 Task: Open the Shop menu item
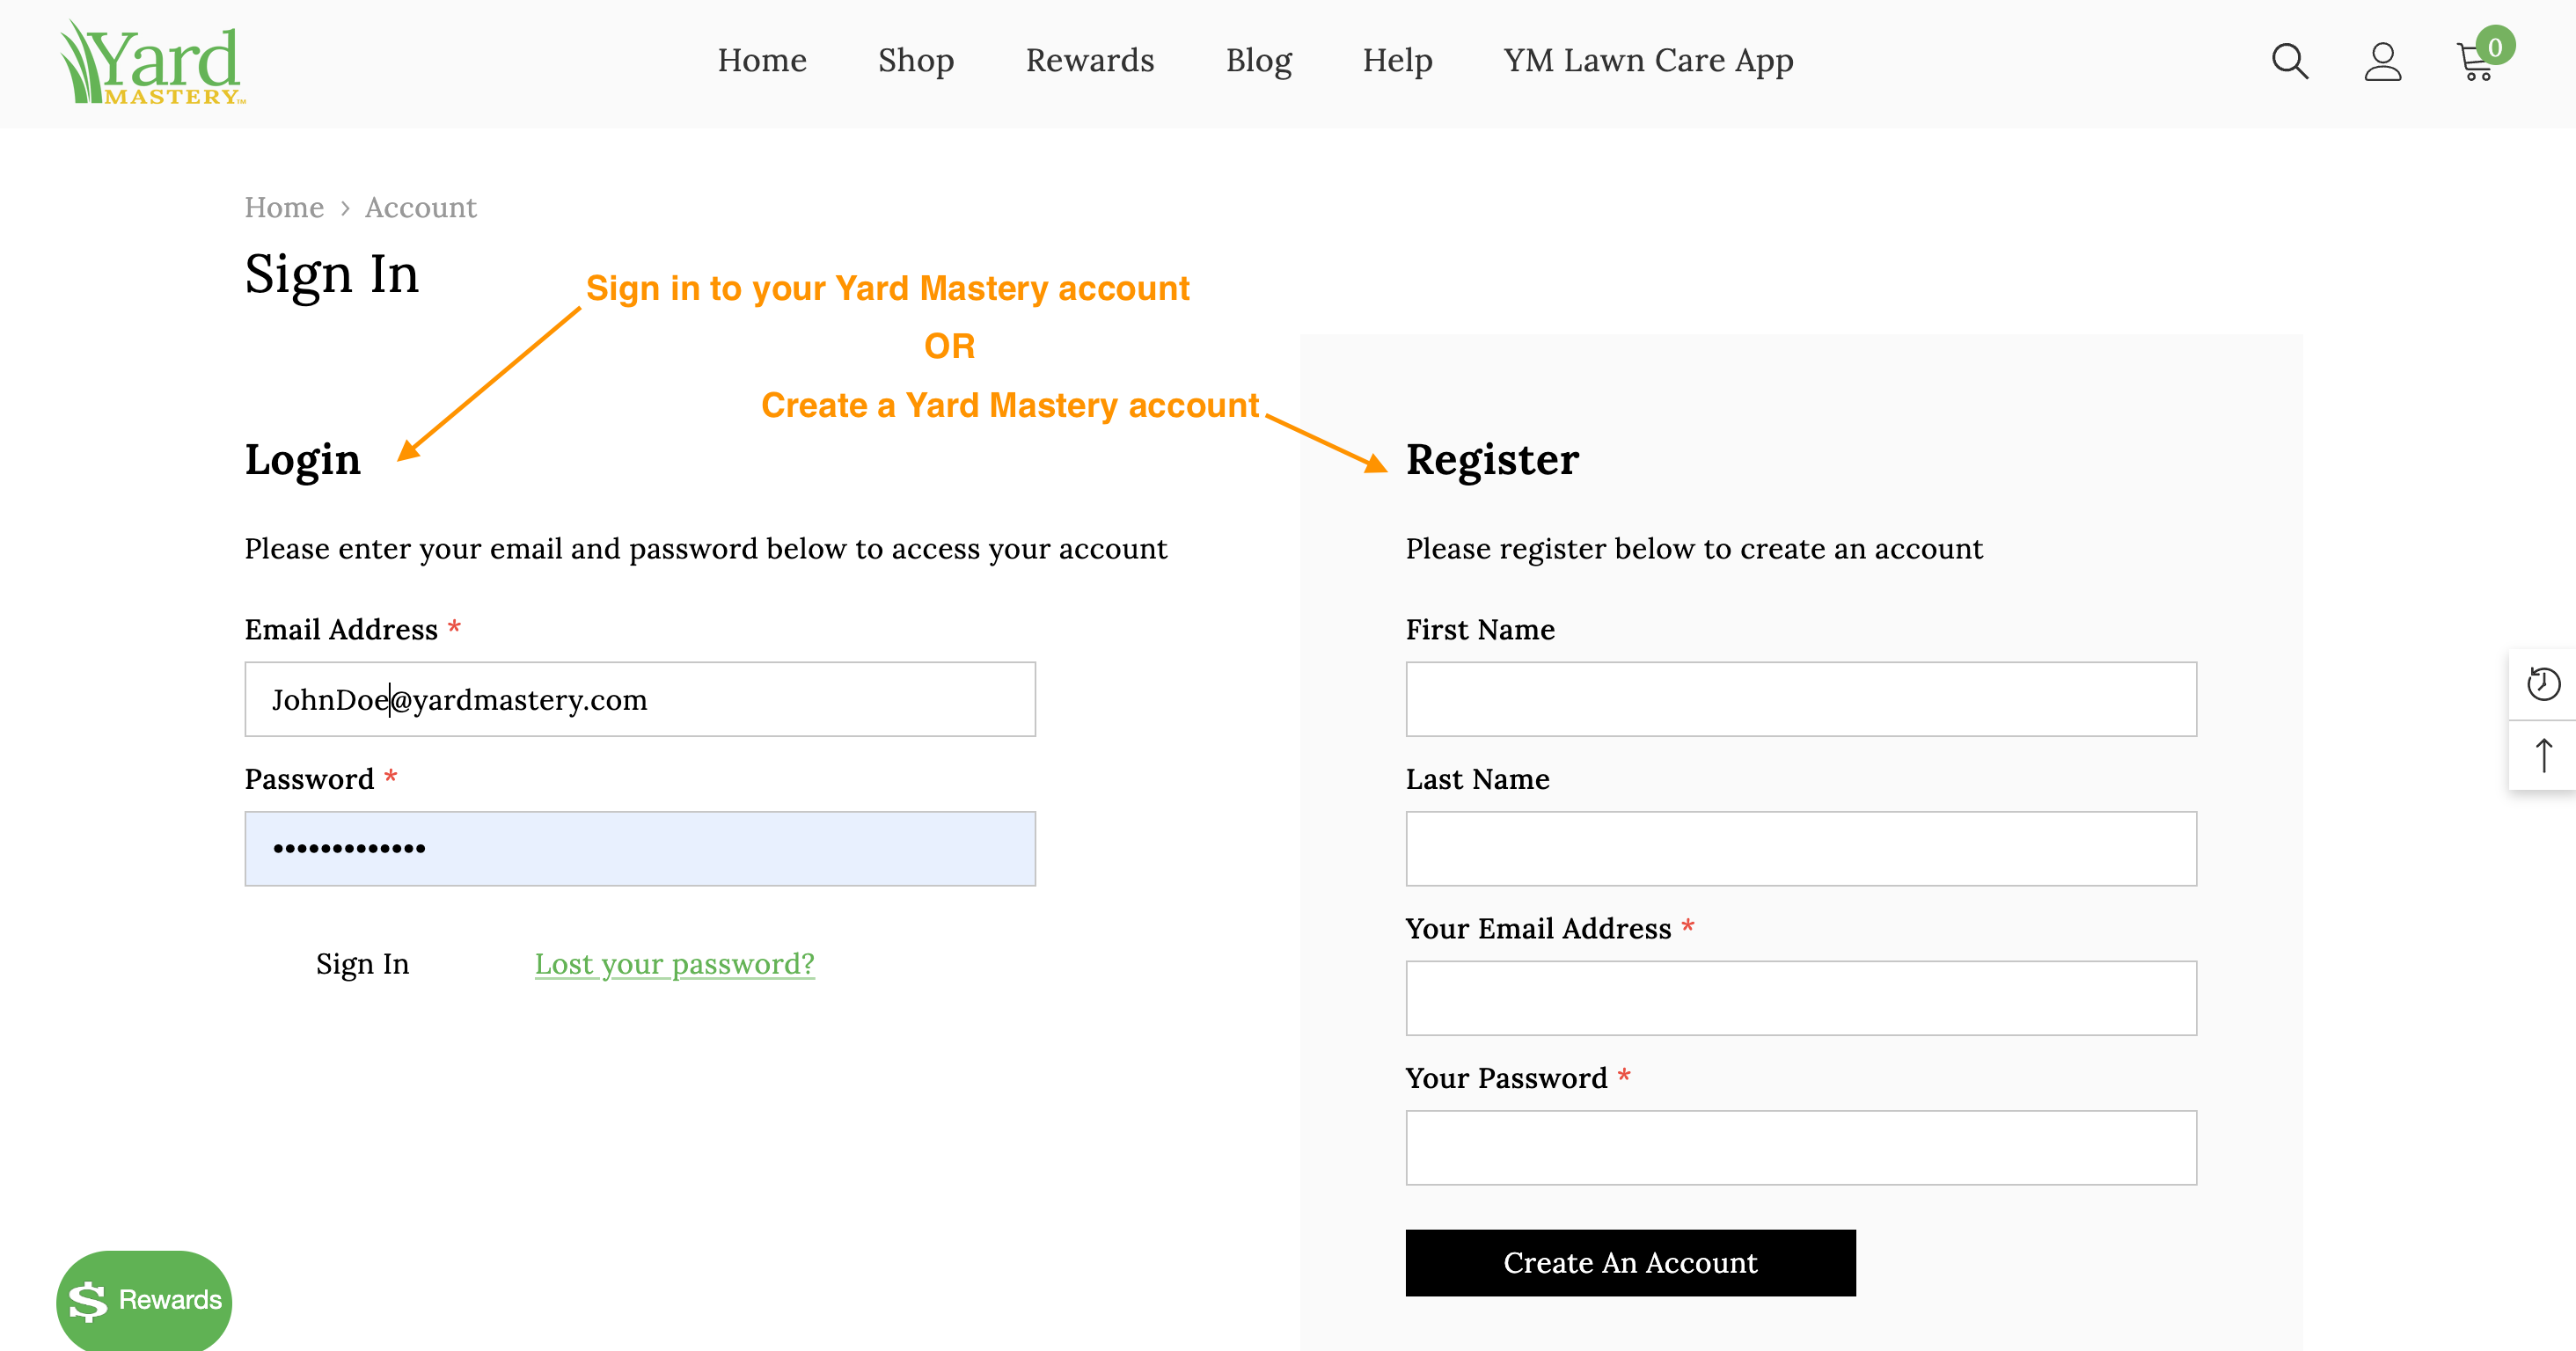(916, 60)
